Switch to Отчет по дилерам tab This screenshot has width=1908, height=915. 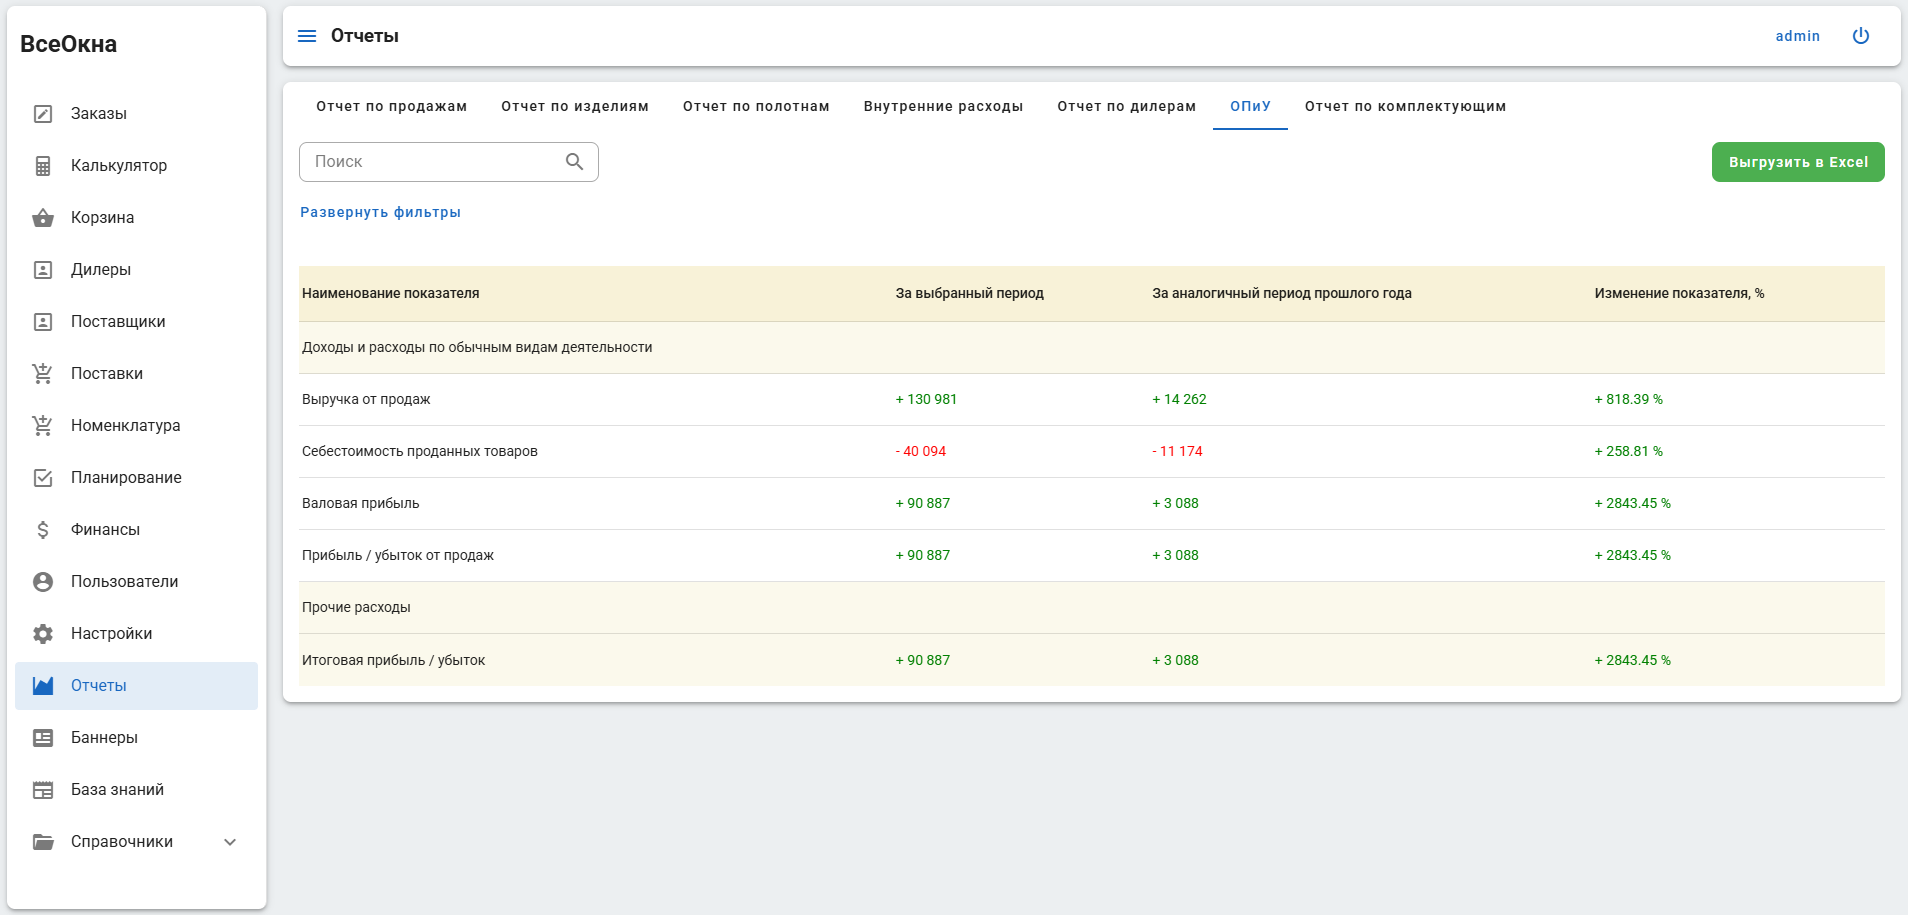pyautogui.click(x=1126, y=106)
